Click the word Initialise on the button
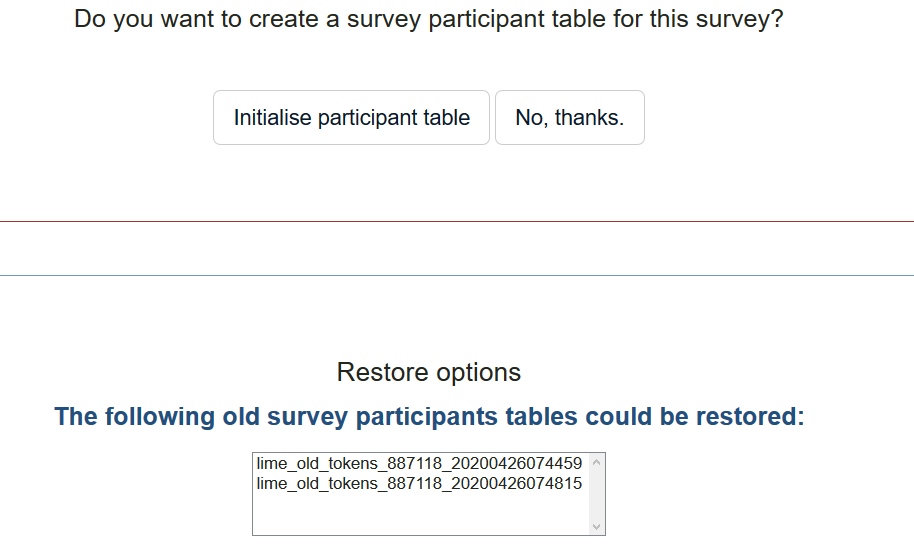914x548 pixels. (x=272, y=118)
